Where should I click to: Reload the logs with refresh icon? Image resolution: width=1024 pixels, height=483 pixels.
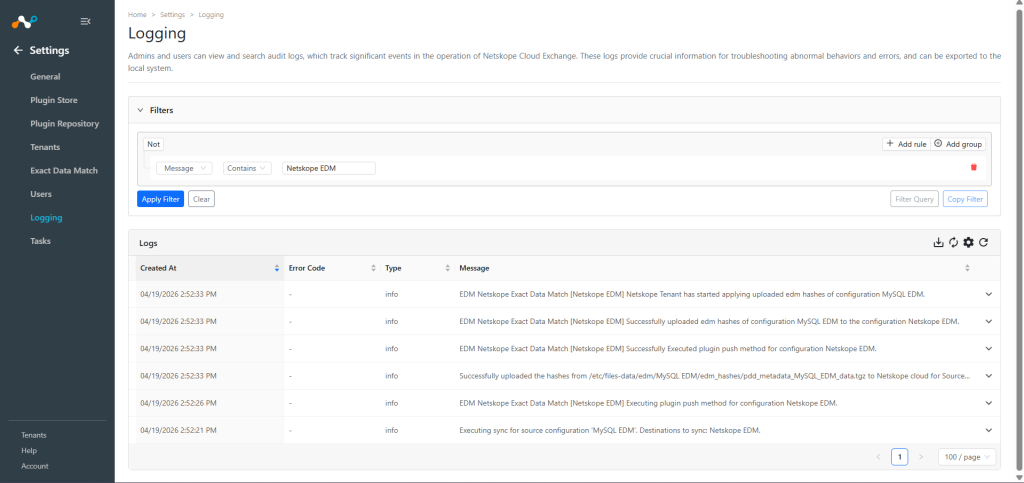click(x=984, y=243)
